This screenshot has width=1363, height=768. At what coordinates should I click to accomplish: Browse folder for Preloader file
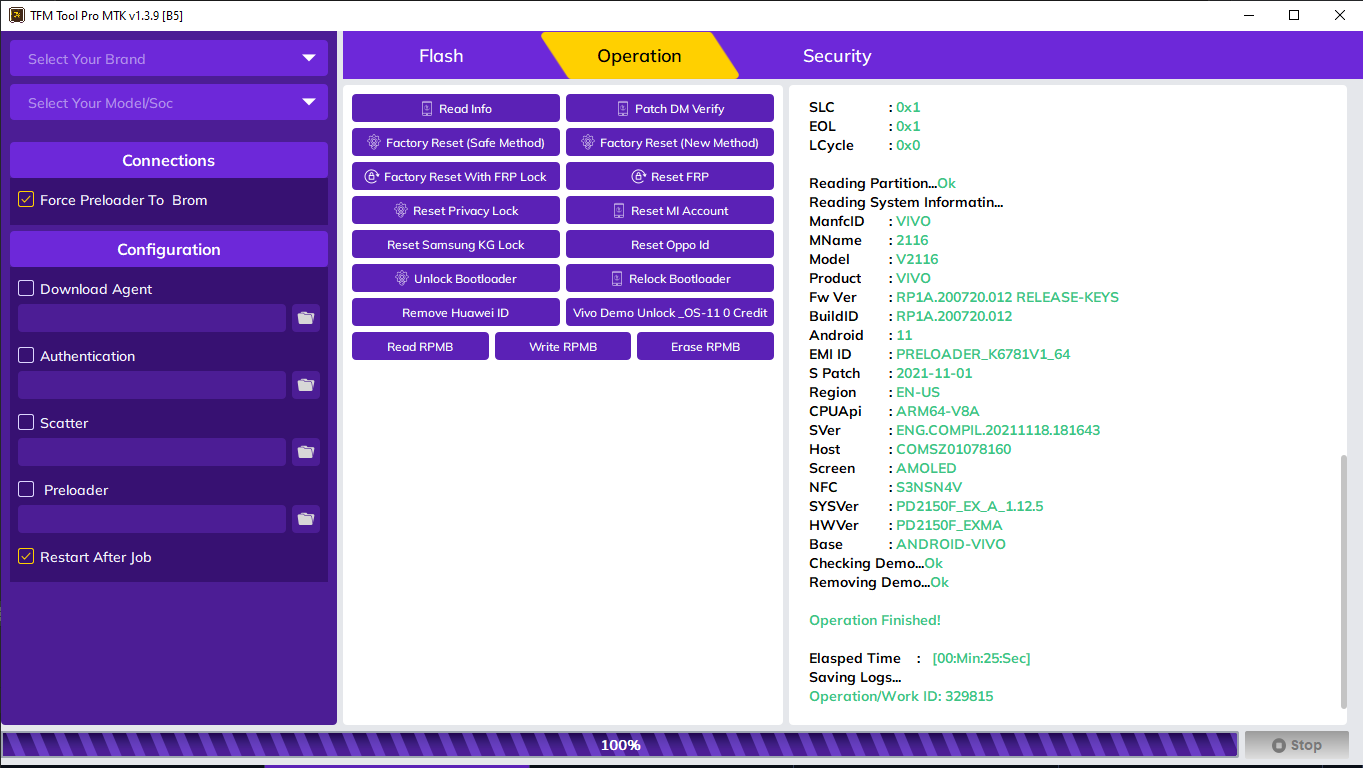point(306,519)
